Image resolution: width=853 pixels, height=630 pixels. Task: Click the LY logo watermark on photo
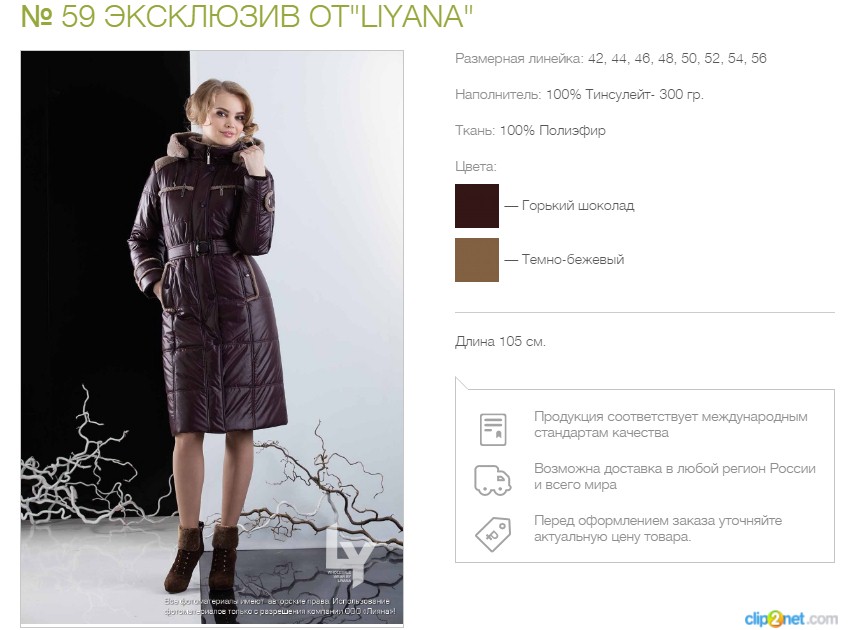click(349, 554)
